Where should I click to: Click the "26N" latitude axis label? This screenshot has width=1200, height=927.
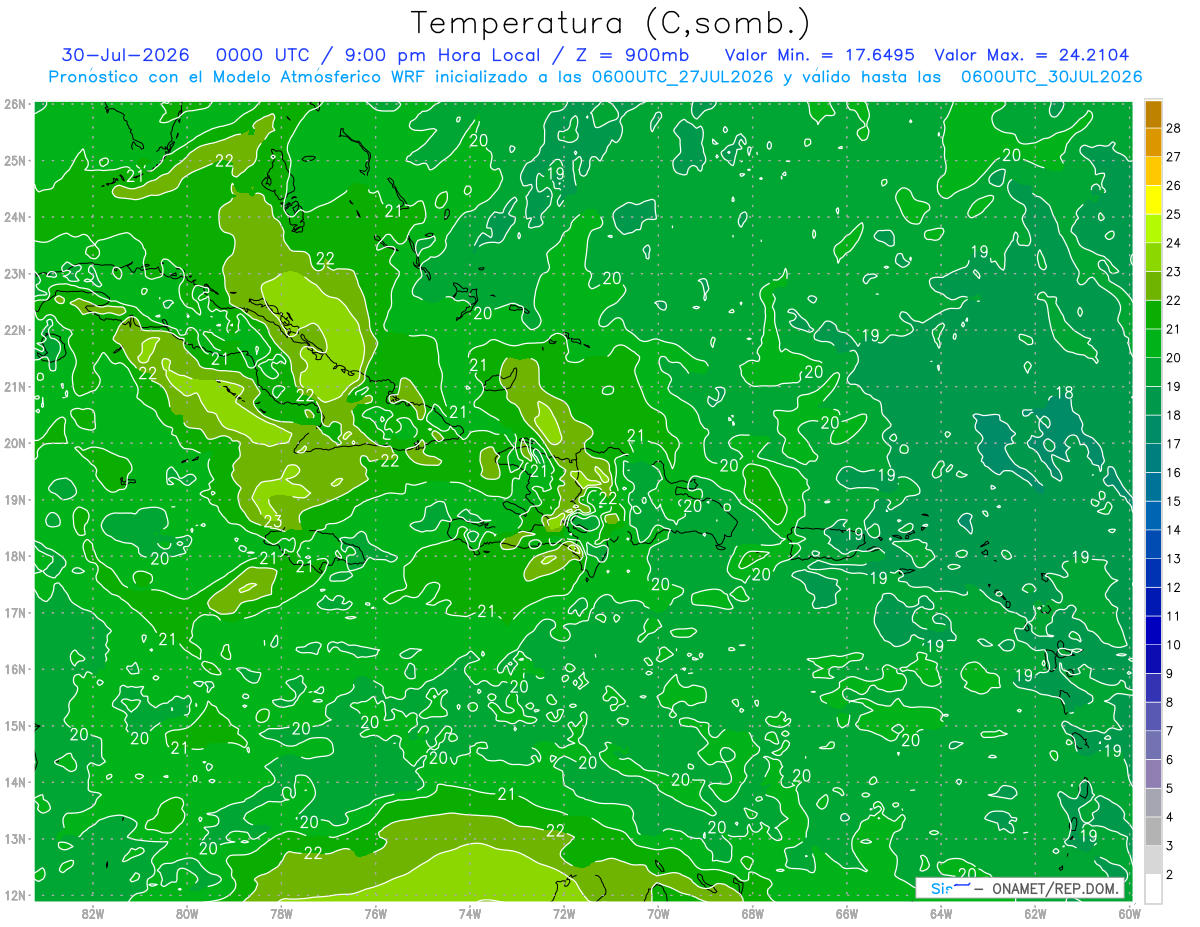point(14,104)
